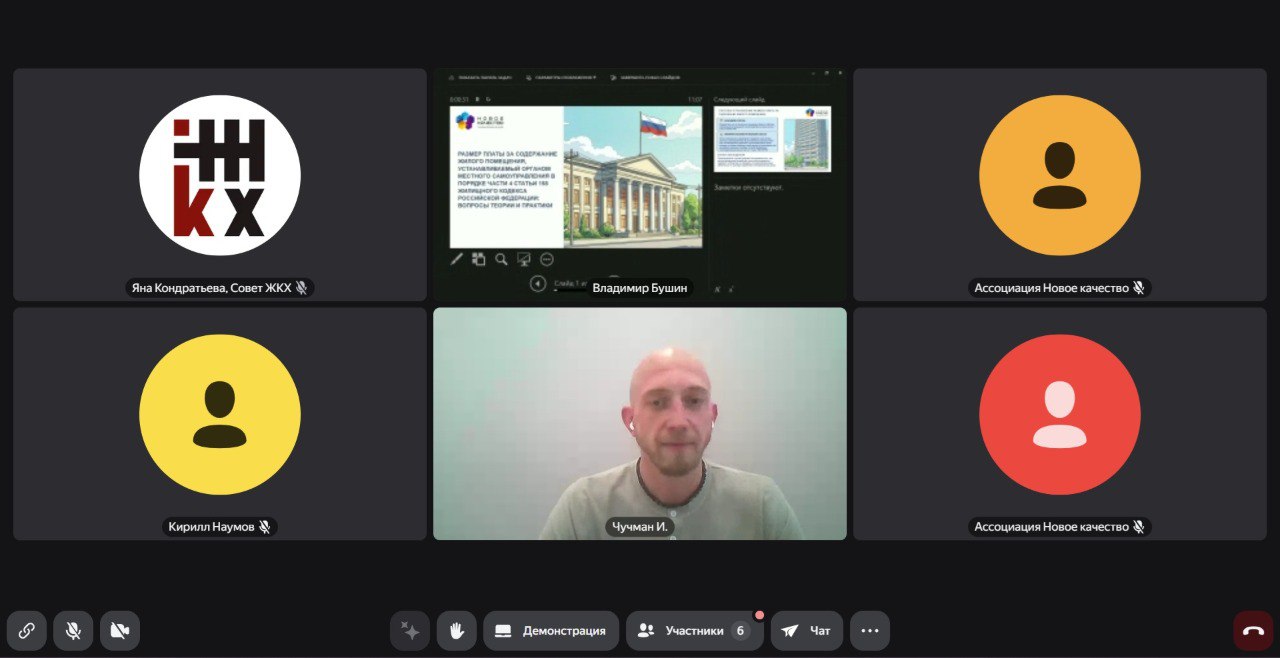Click see-all-slides icon under the slide
Screen dimensions: 1280x658
coord(479,259)
